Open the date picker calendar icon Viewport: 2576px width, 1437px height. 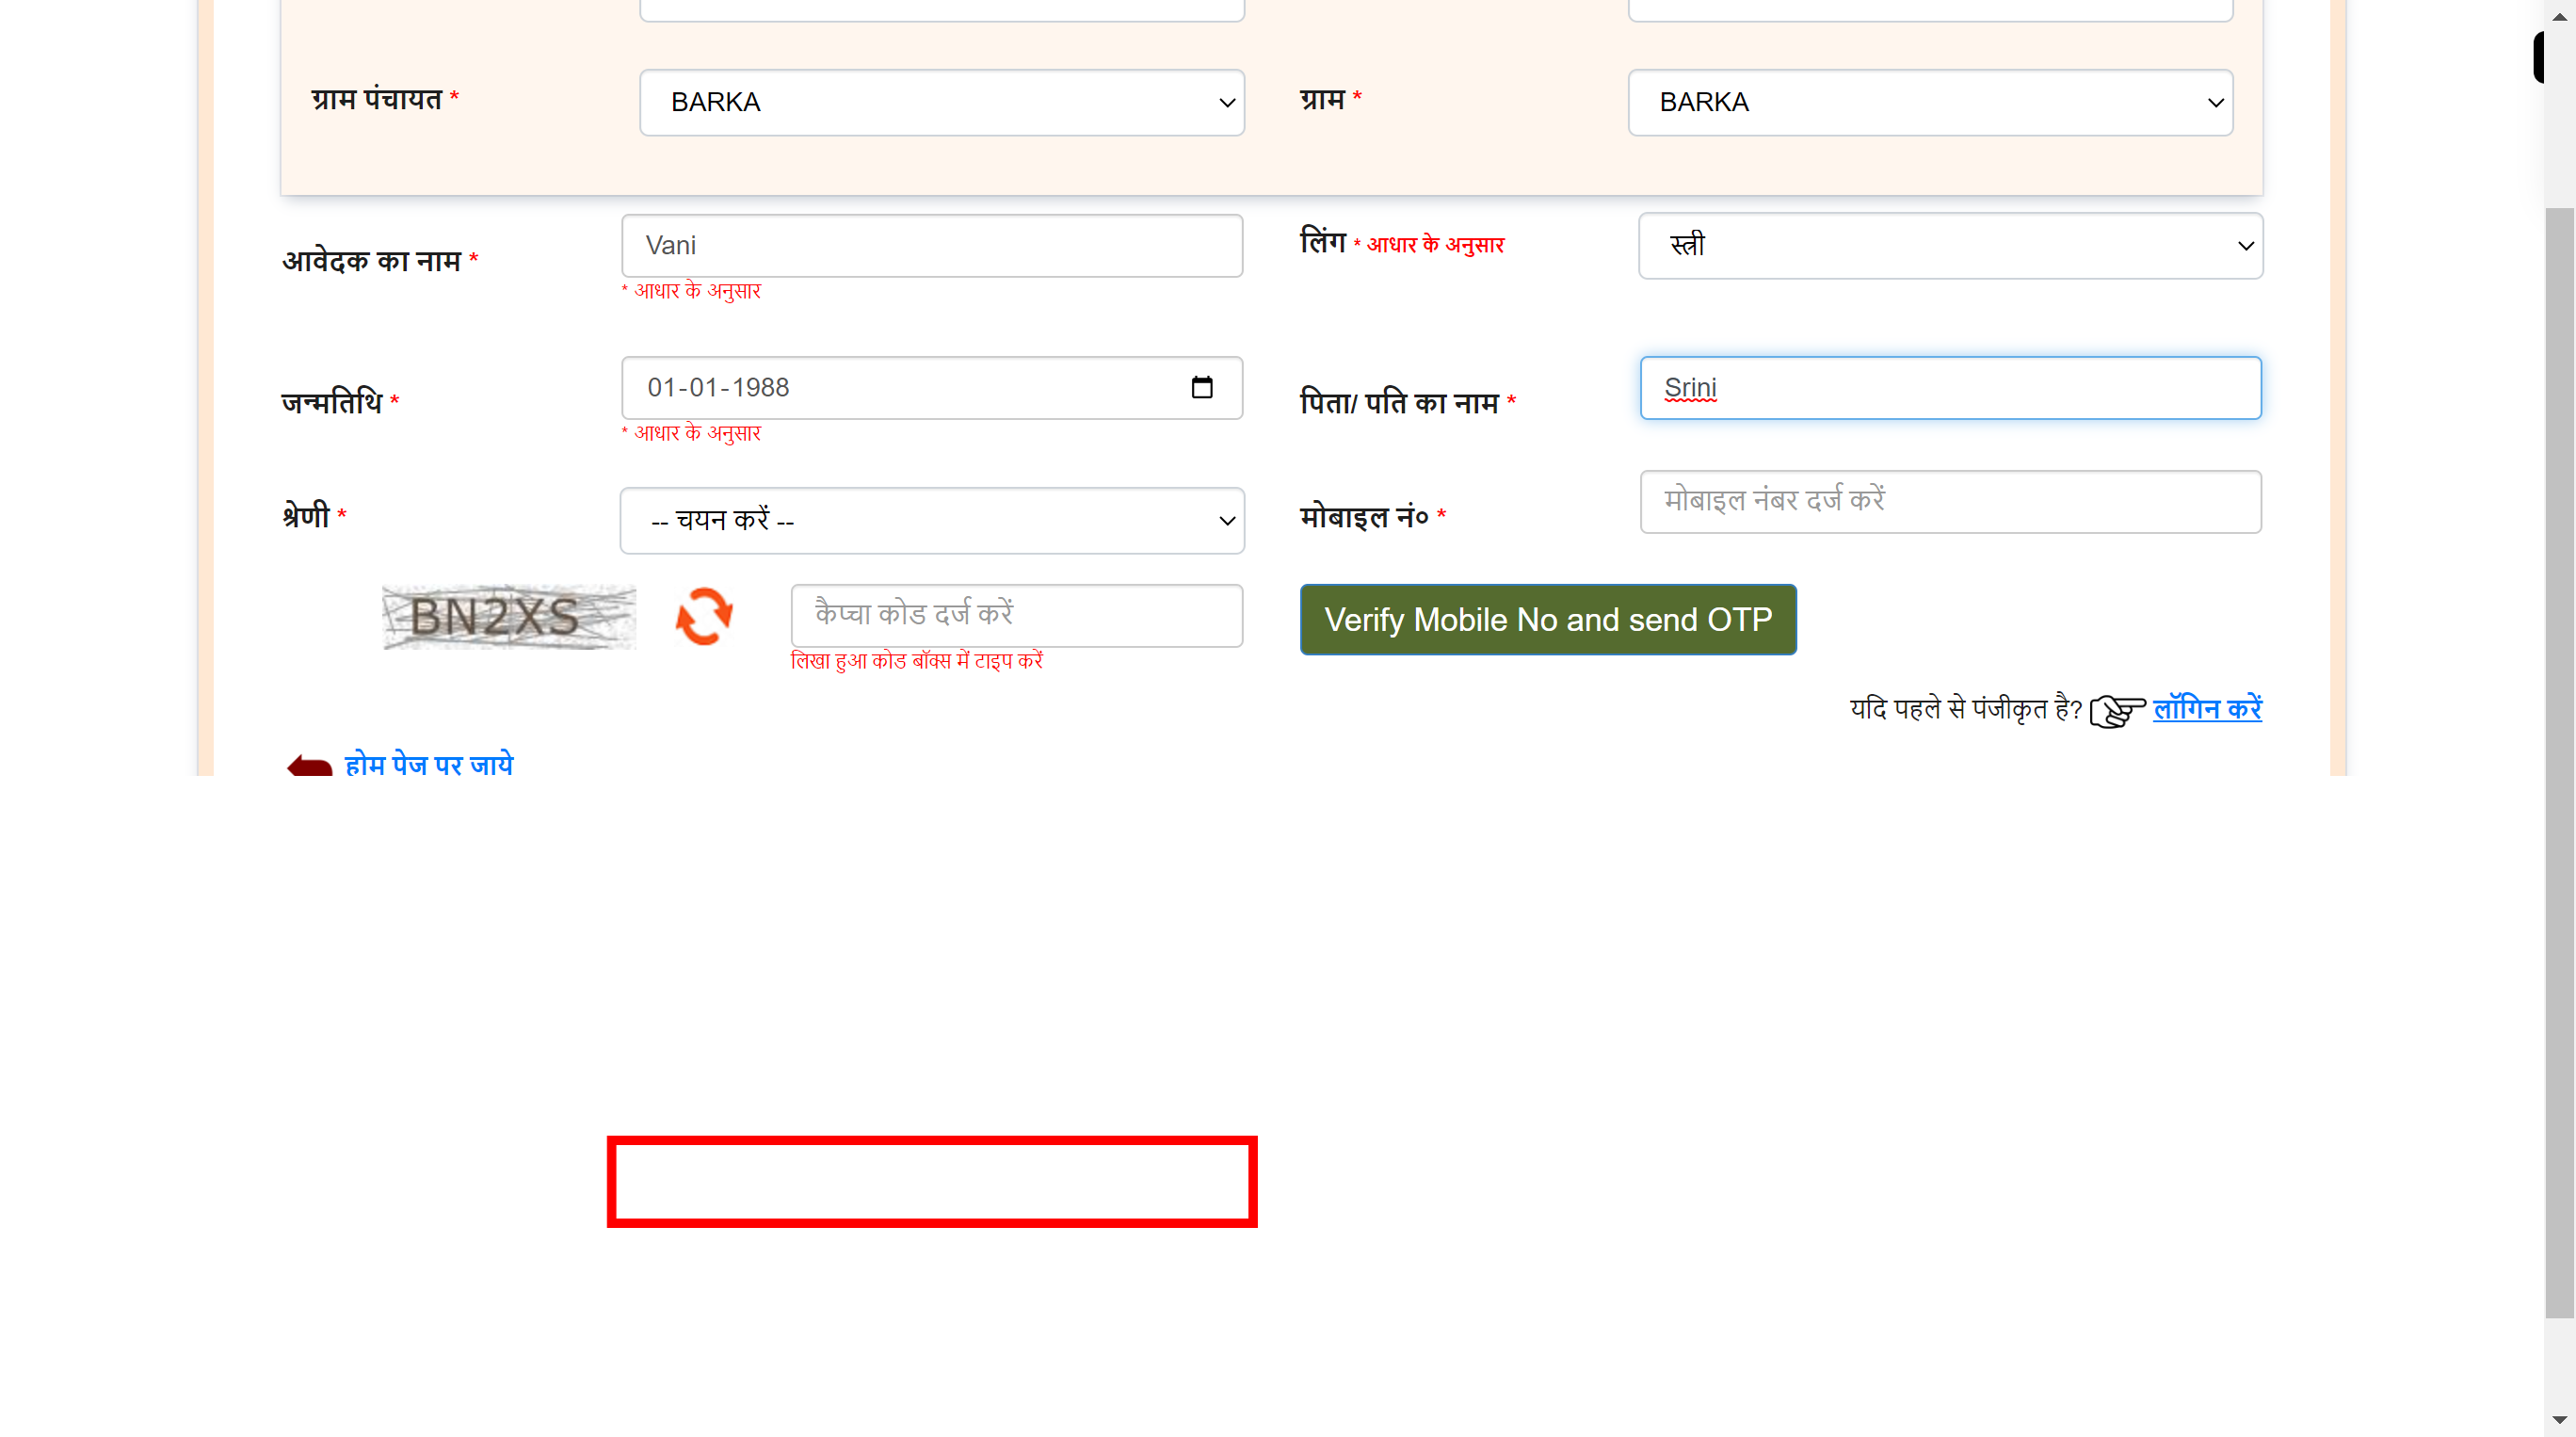pyautogui.click(x=1202, y=387)
